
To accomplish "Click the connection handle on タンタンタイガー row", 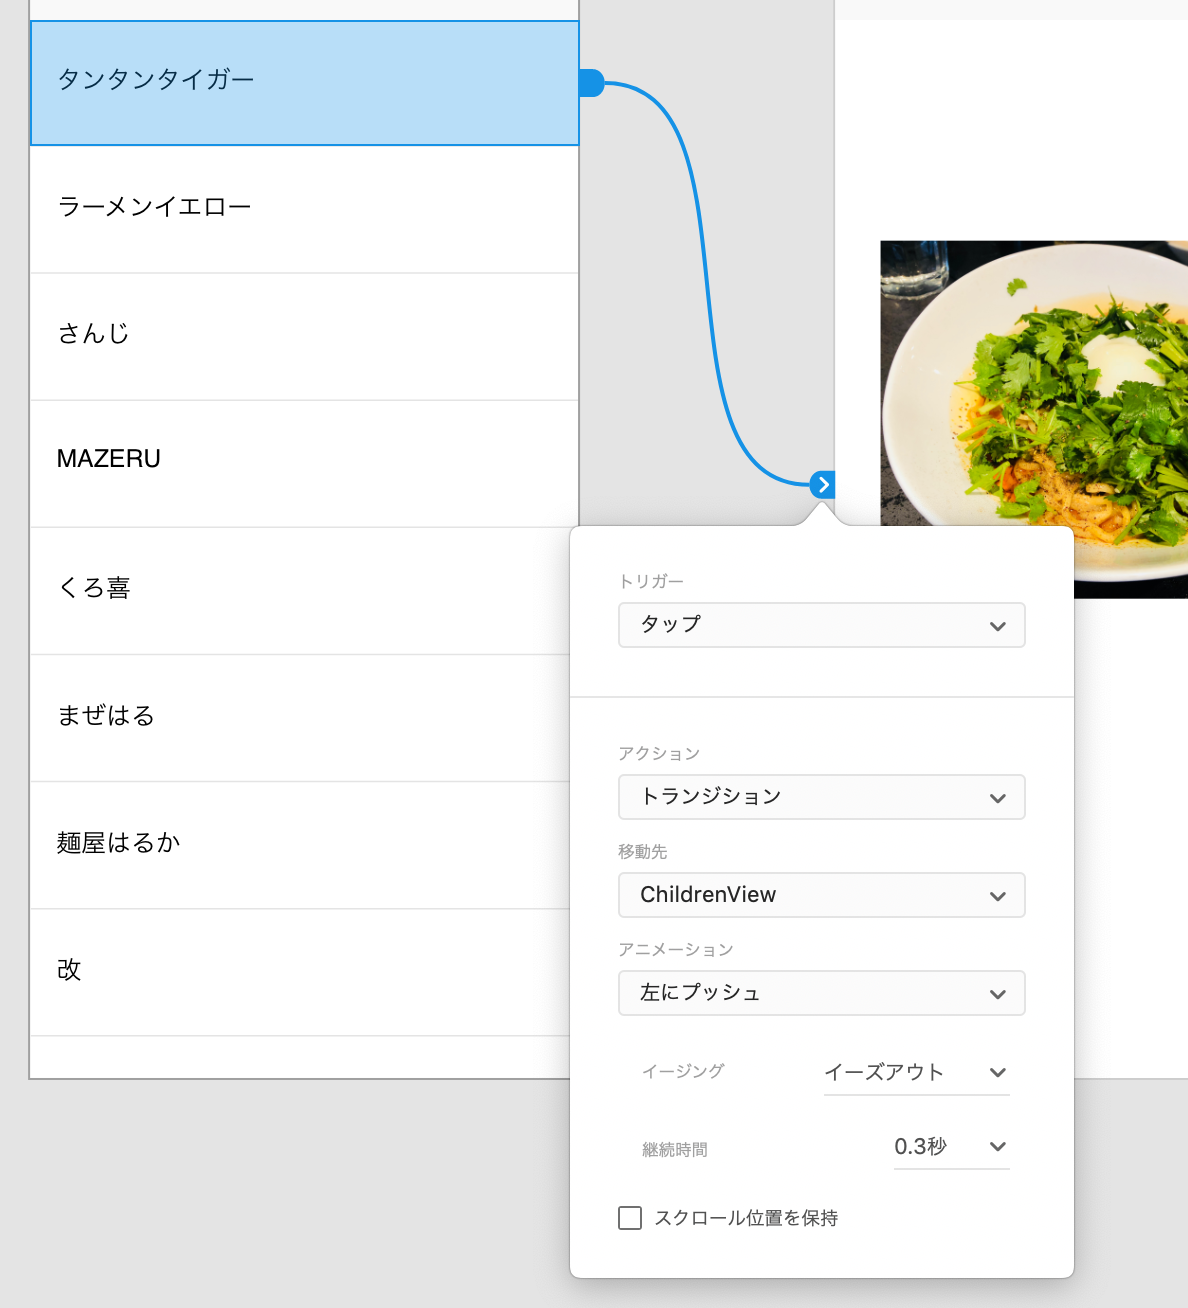I will click(x=592, y=83).
